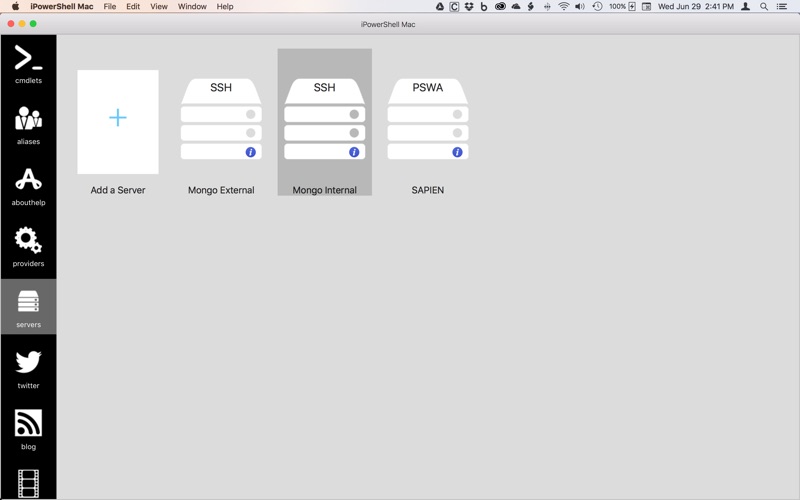The width and height of the screenshot is (800, 500).
Task: Click the SAPIEN label
Action: pyautogui.click(x=428, y=190)
